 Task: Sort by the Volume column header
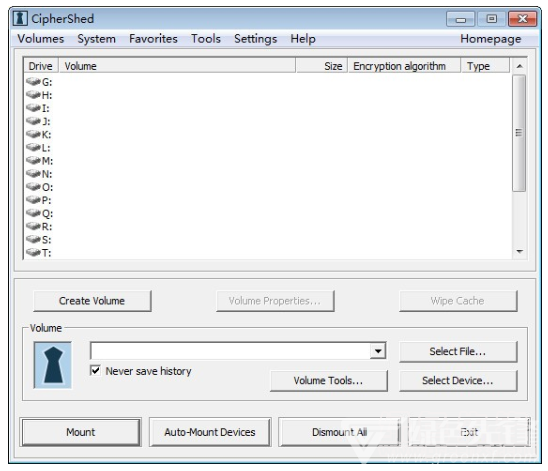[177, 66]
